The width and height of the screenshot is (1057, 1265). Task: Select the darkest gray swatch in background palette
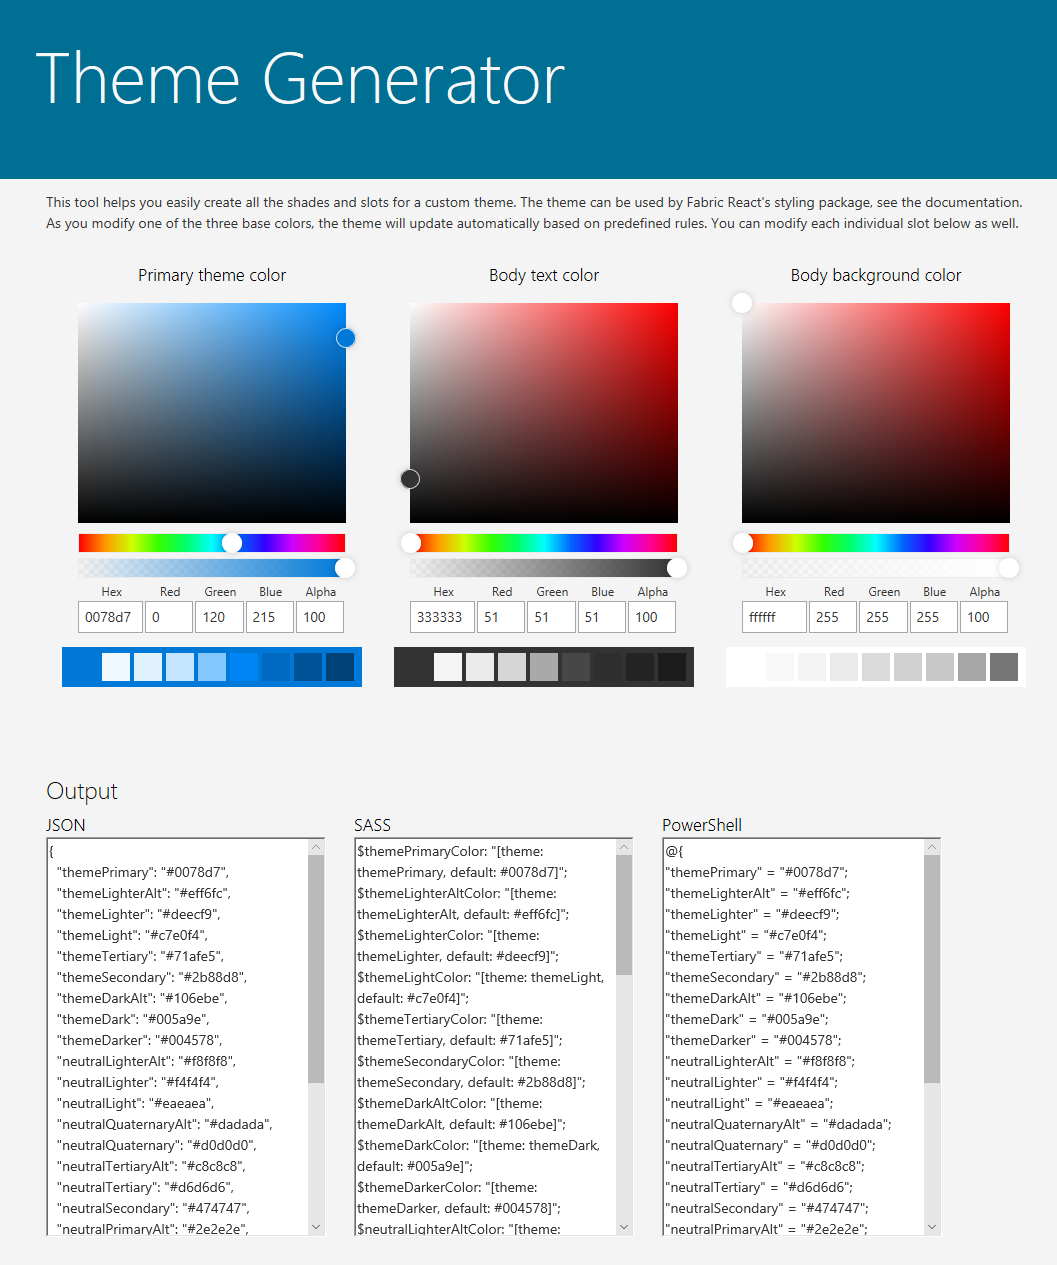tap(1003, 667)
